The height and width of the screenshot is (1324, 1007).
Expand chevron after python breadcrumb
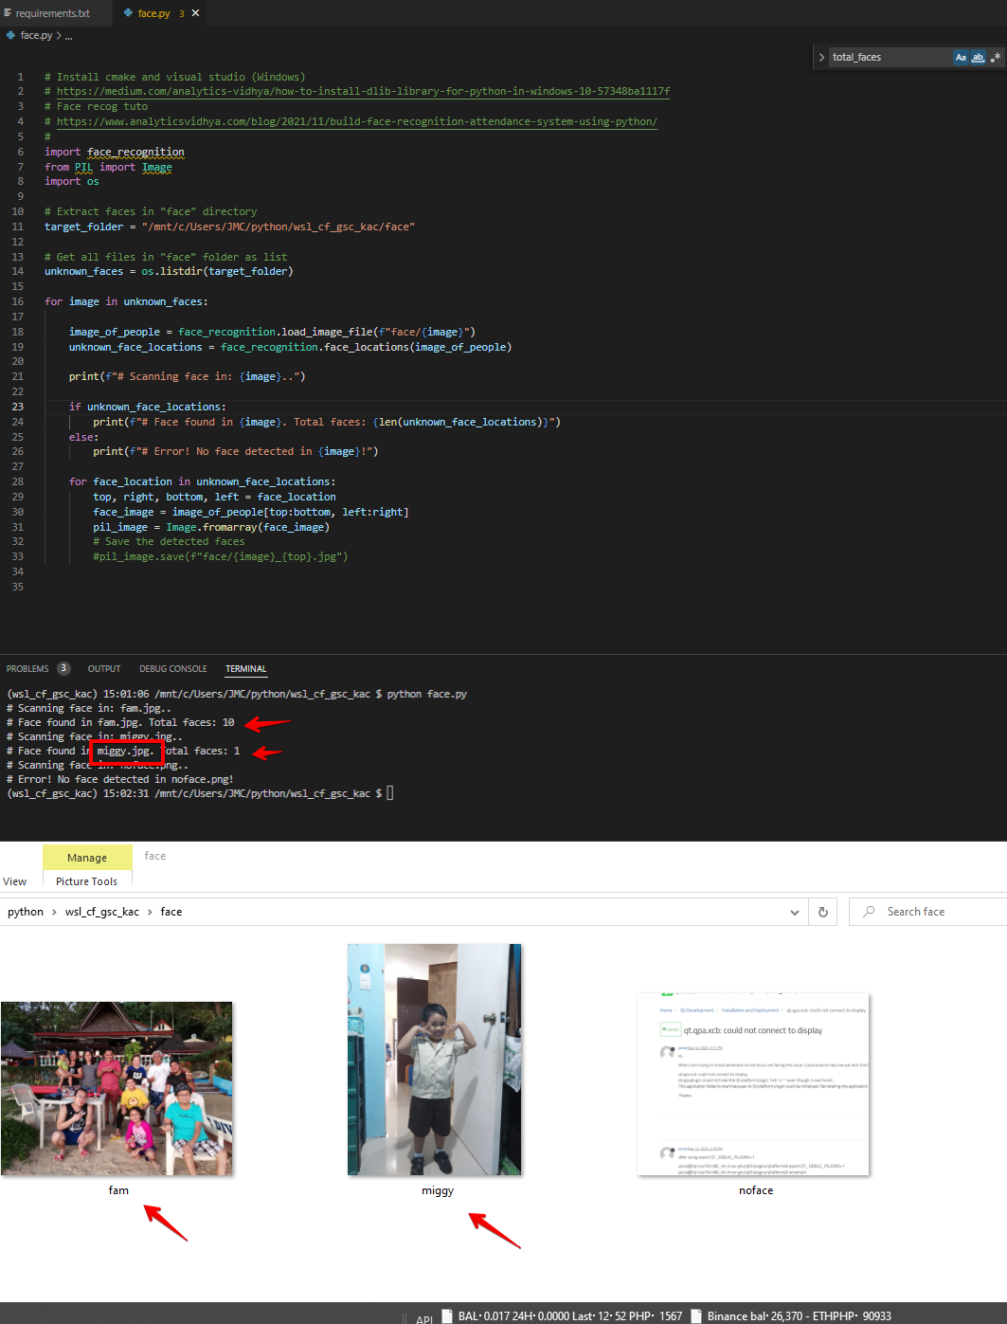[x=54, y=912]
